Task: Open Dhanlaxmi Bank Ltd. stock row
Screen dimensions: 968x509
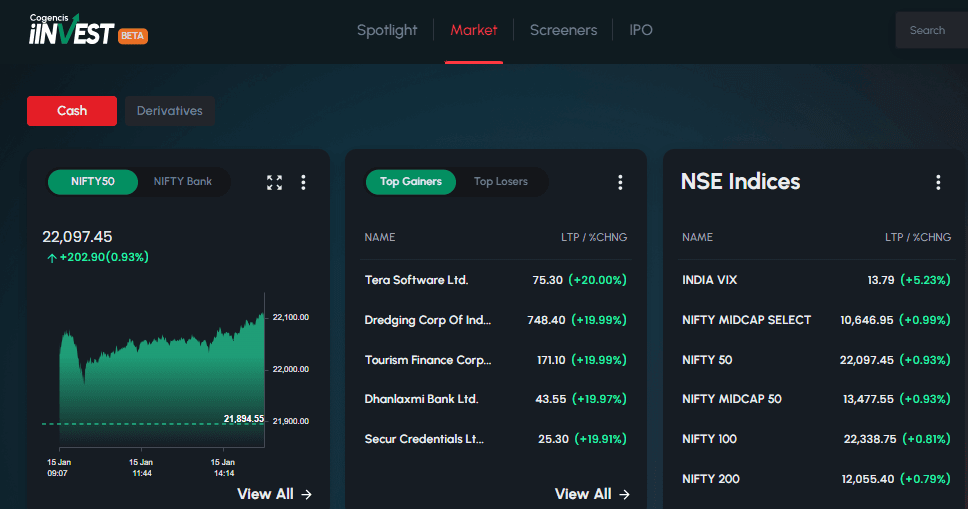Action: point(496,399)
